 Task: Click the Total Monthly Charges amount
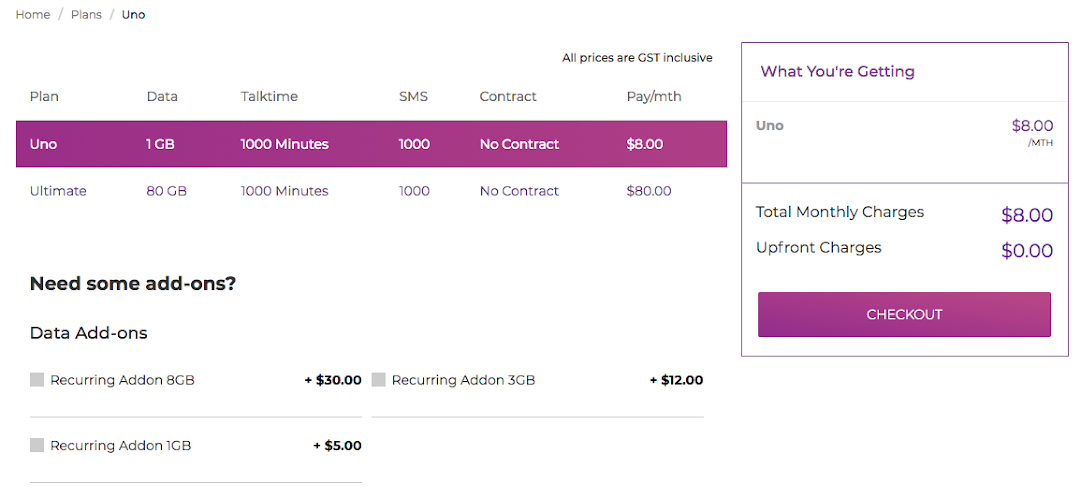1027,215
